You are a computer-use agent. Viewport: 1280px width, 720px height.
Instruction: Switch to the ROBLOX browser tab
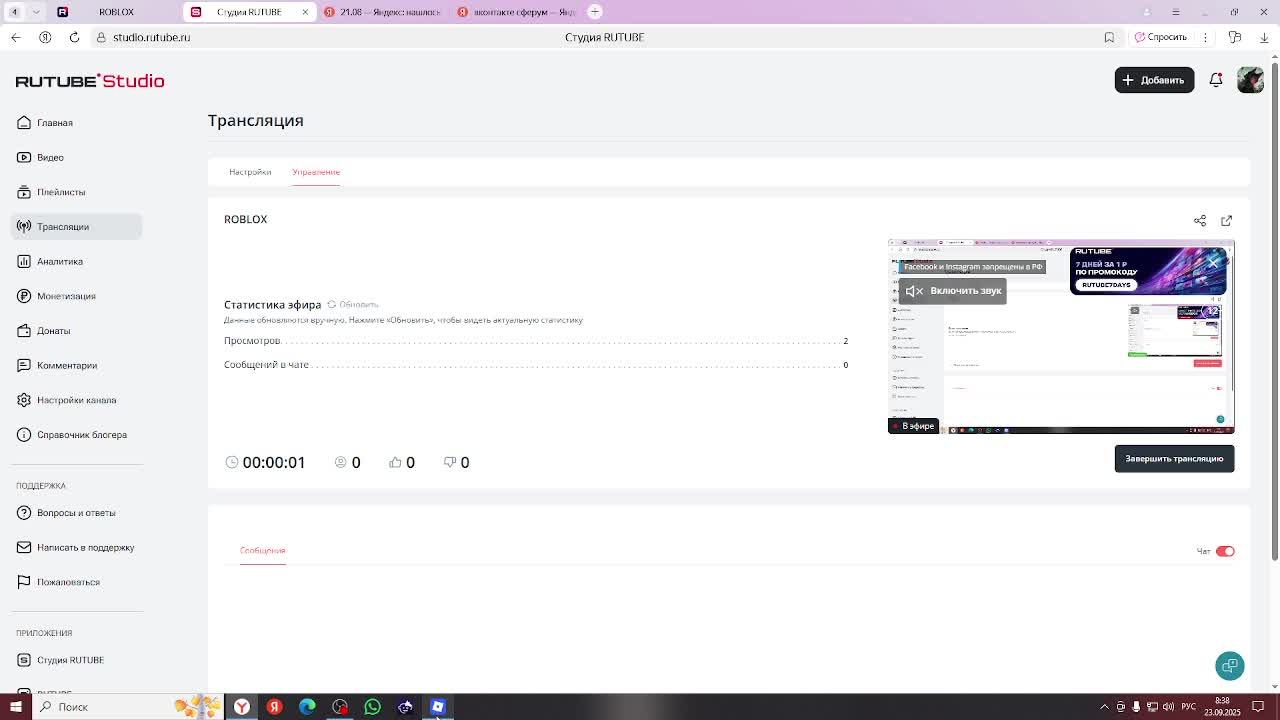(x=116, y=12)
